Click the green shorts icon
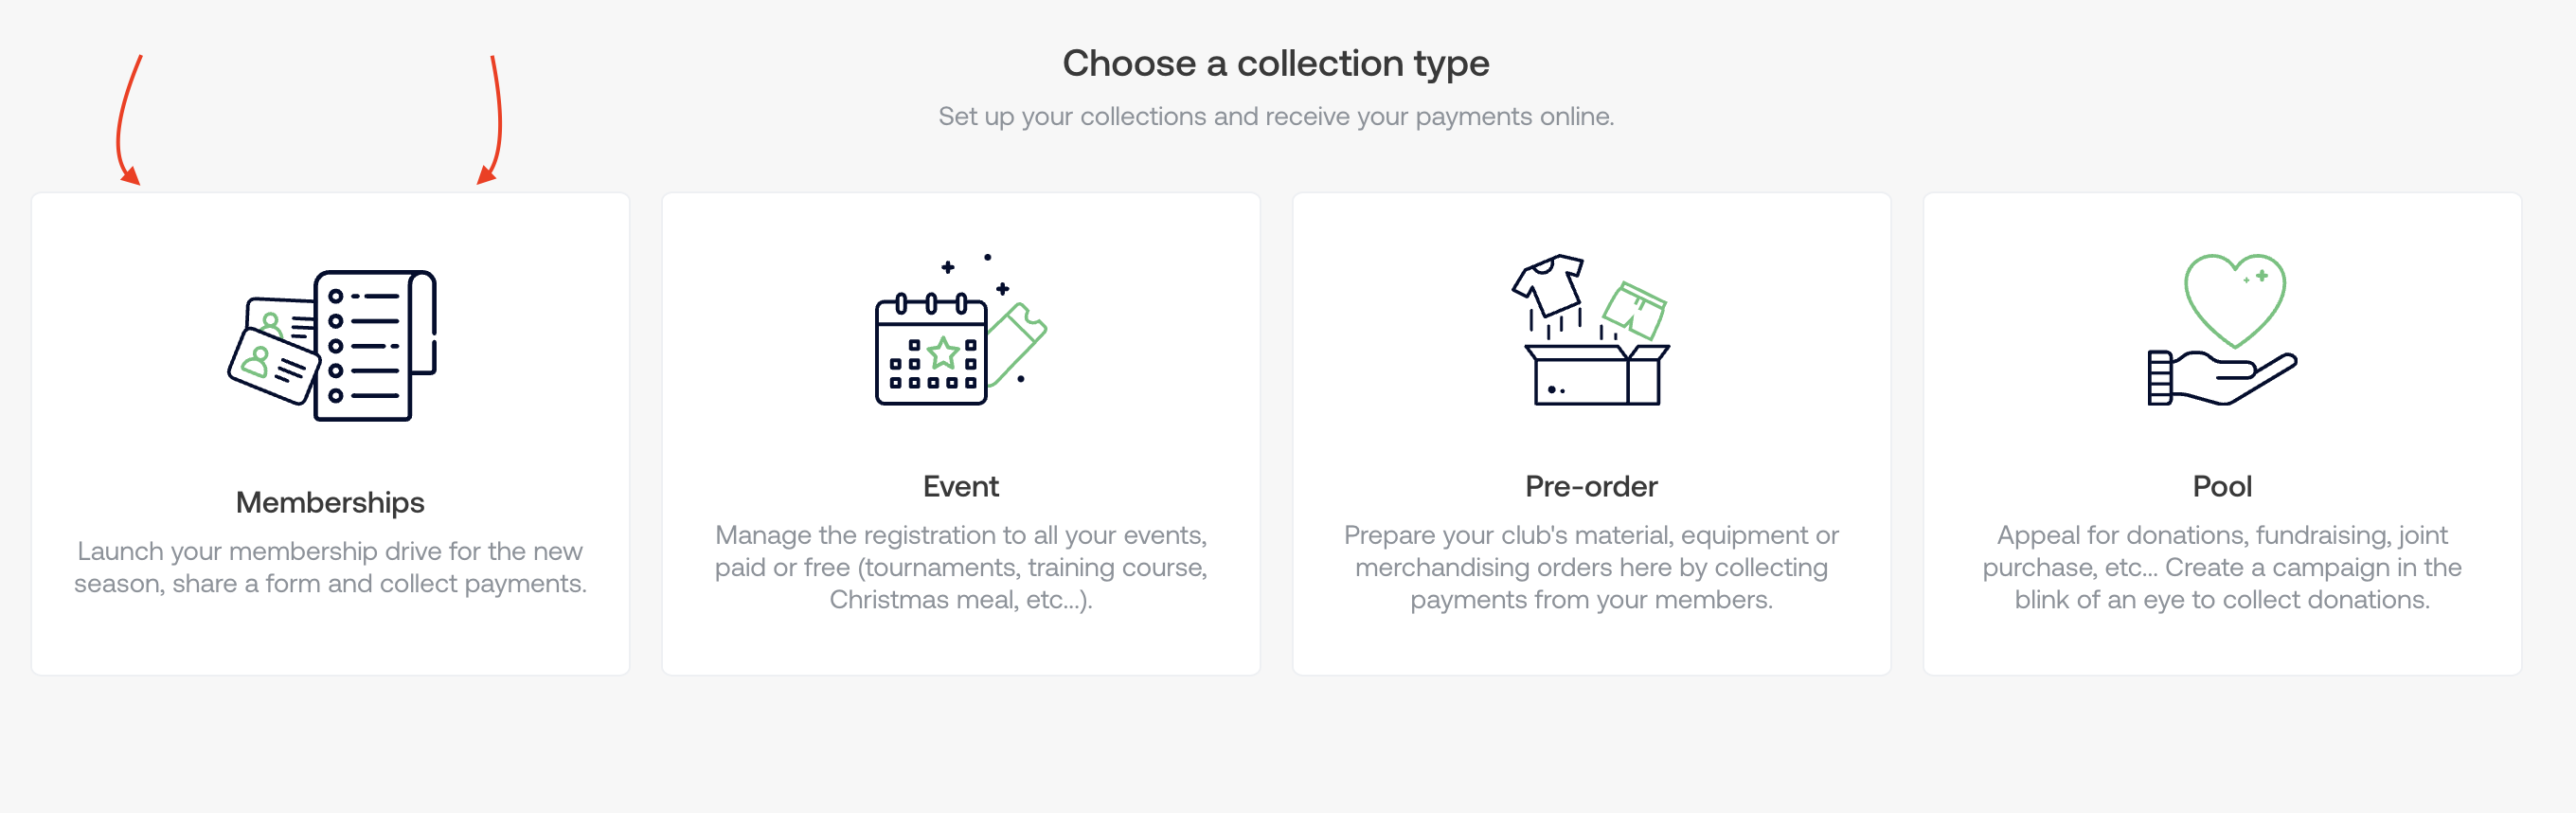2576x813 pixels. 1634,310
